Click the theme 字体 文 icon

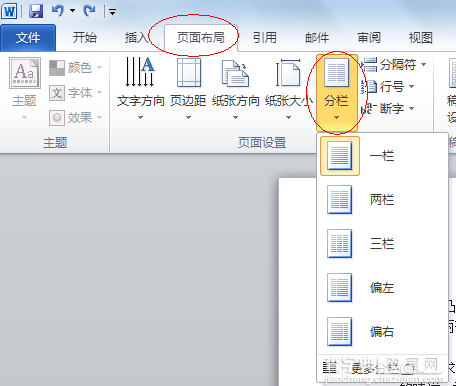[x=57, y=93]
